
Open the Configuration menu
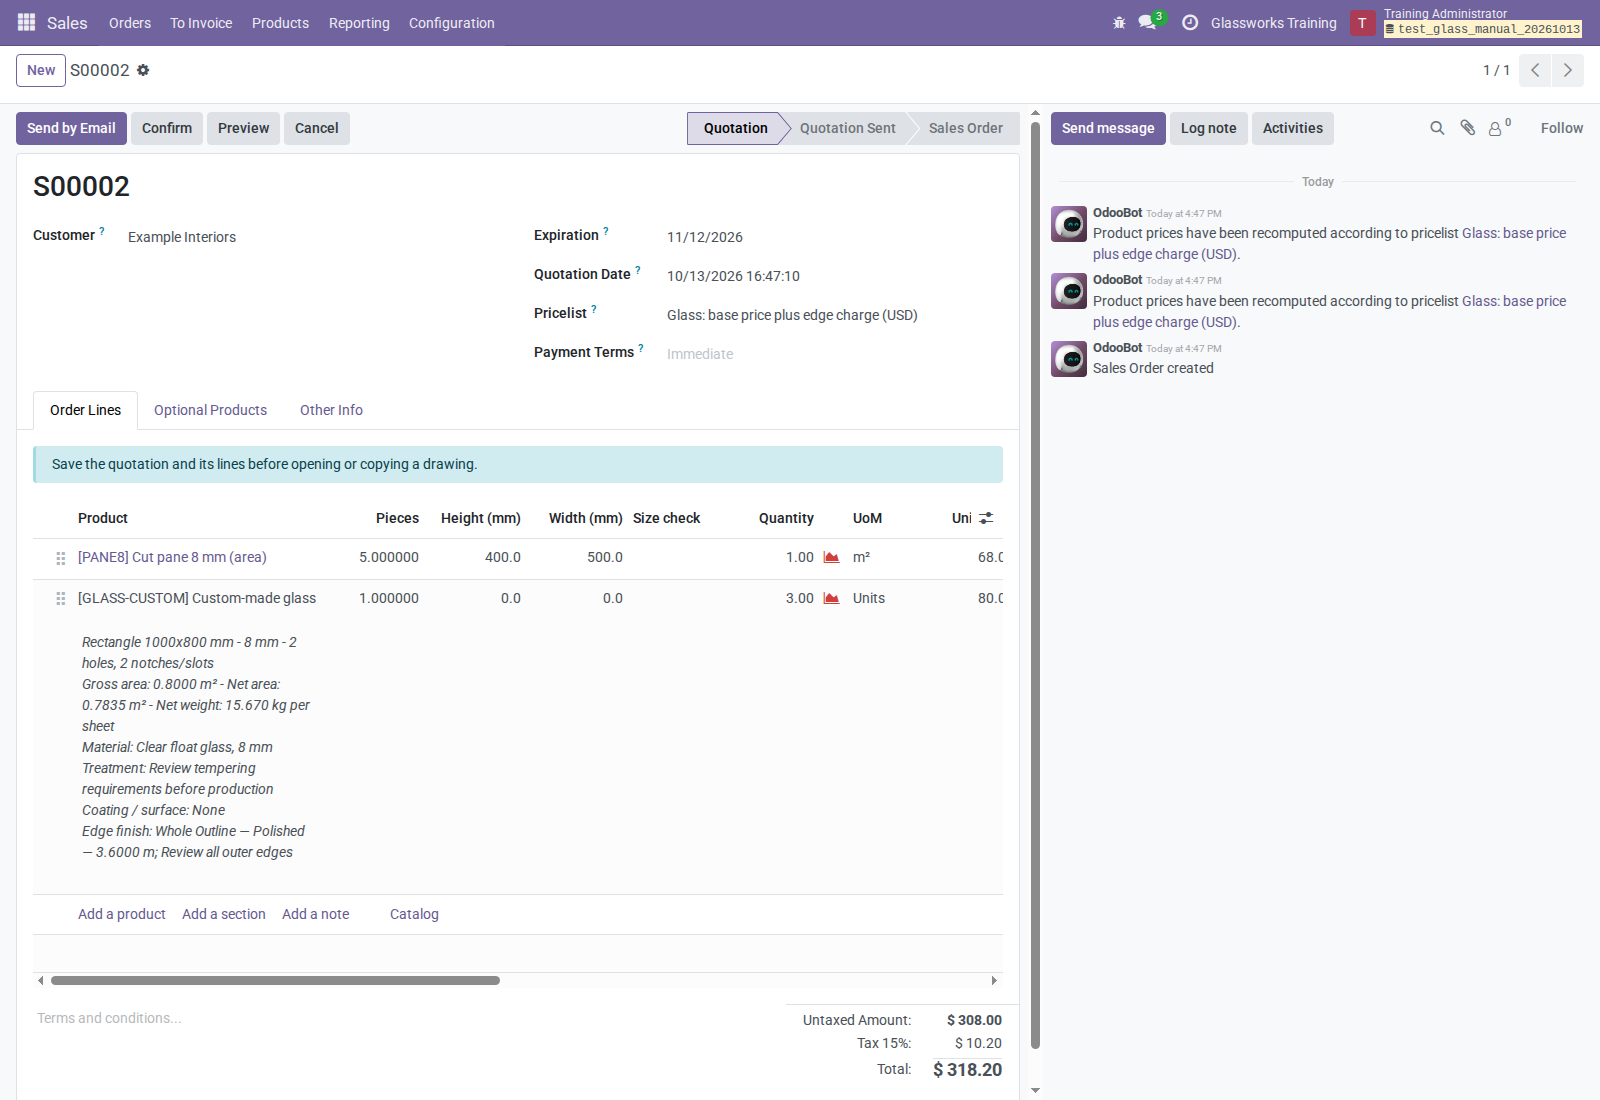pos(451,22)
